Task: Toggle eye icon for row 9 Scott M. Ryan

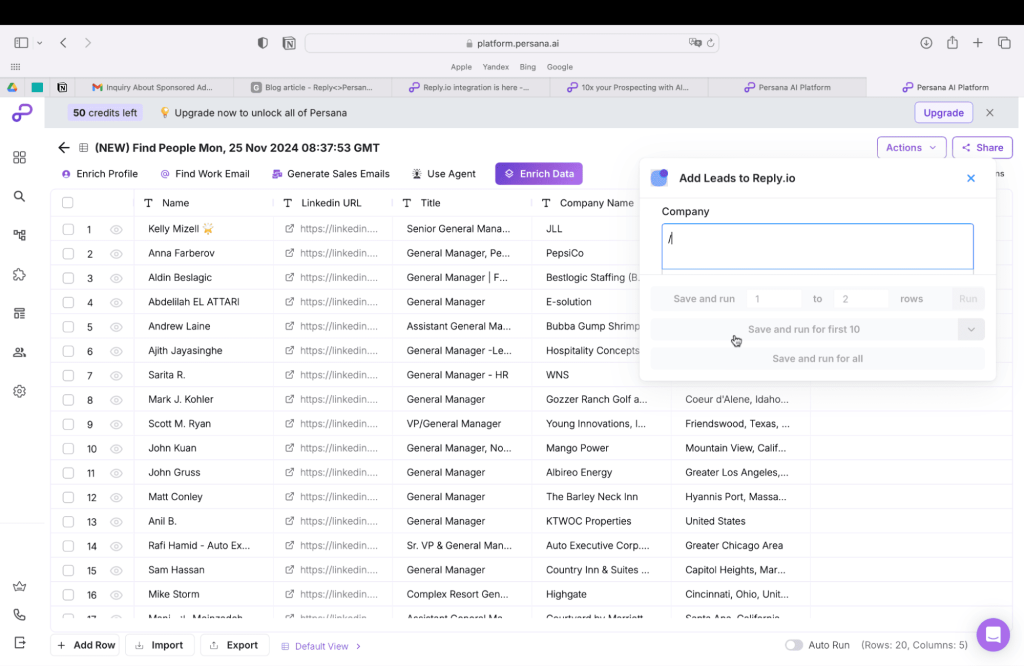Action: point(116,424)
